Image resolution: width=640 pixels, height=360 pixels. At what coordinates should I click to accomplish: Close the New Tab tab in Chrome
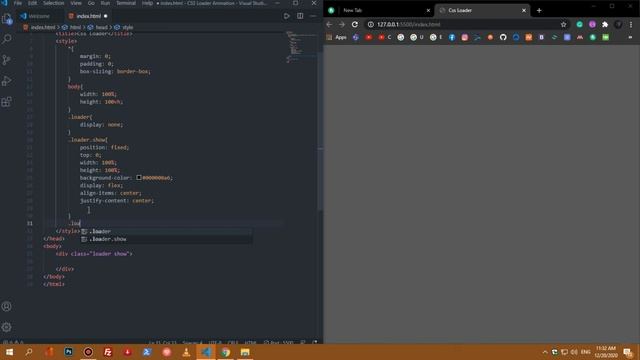point(428,10)
